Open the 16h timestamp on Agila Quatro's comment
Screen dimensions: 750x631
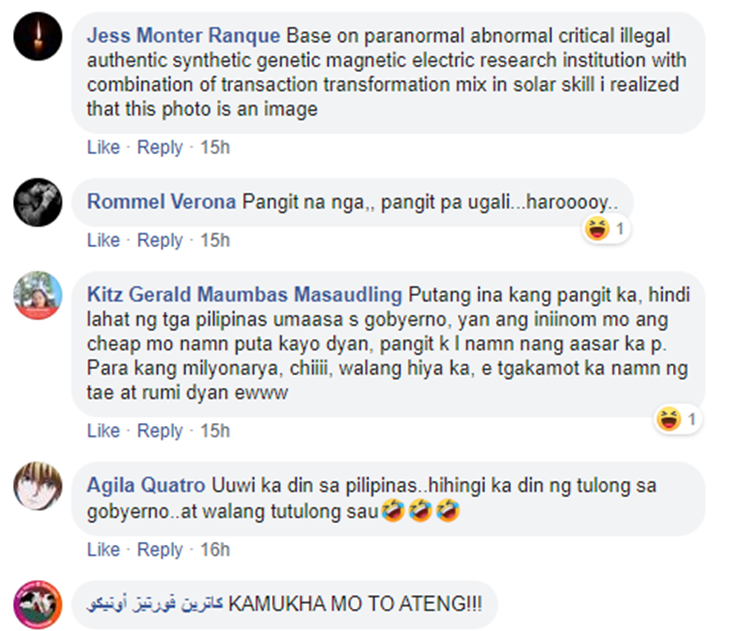tap(215, 550)
